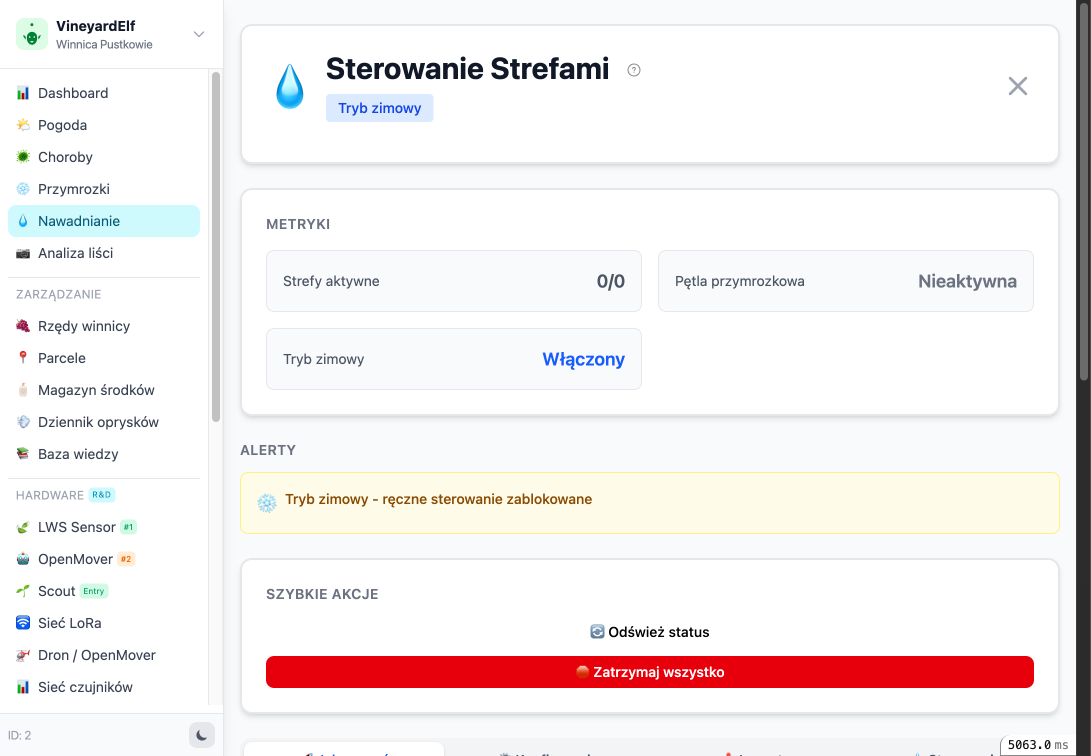Open the help question-mark next to the title
This screenshot has height=756, width=1091.
coord(633,68)
